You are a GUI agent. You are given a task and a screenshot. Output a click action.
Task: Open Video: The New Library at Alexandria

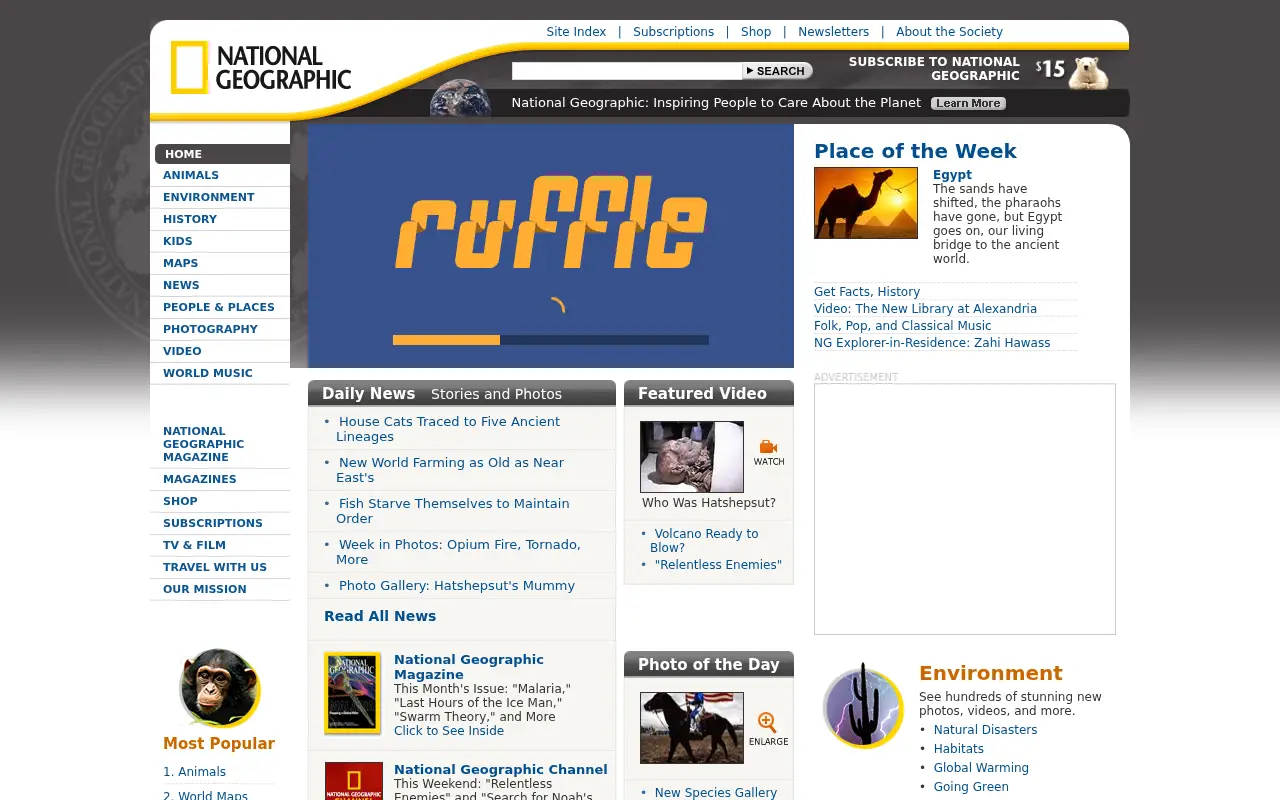(925, 309)
